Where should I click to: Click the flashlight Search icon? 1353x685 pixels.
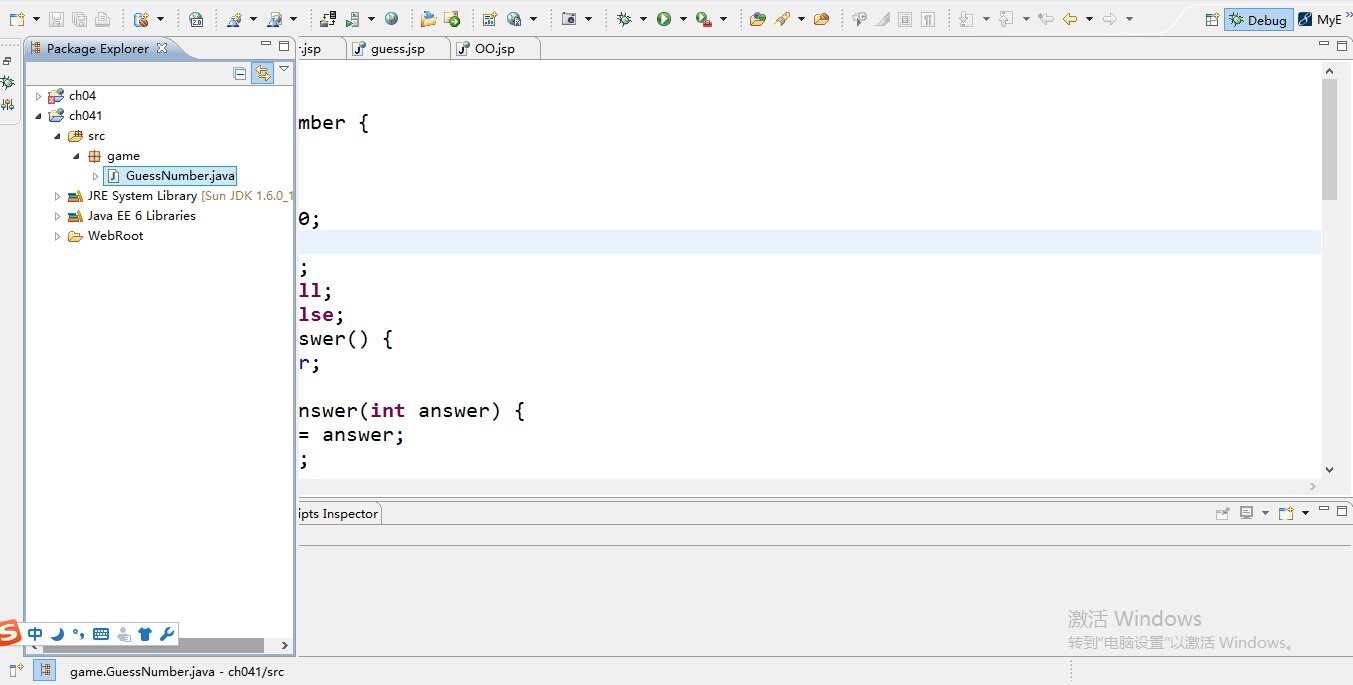coord(784,19)
